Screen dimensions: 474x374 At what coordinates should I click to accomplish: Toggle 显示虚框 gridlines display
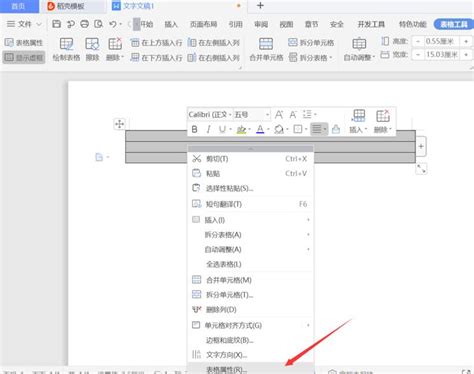click(x=24, y=58)
